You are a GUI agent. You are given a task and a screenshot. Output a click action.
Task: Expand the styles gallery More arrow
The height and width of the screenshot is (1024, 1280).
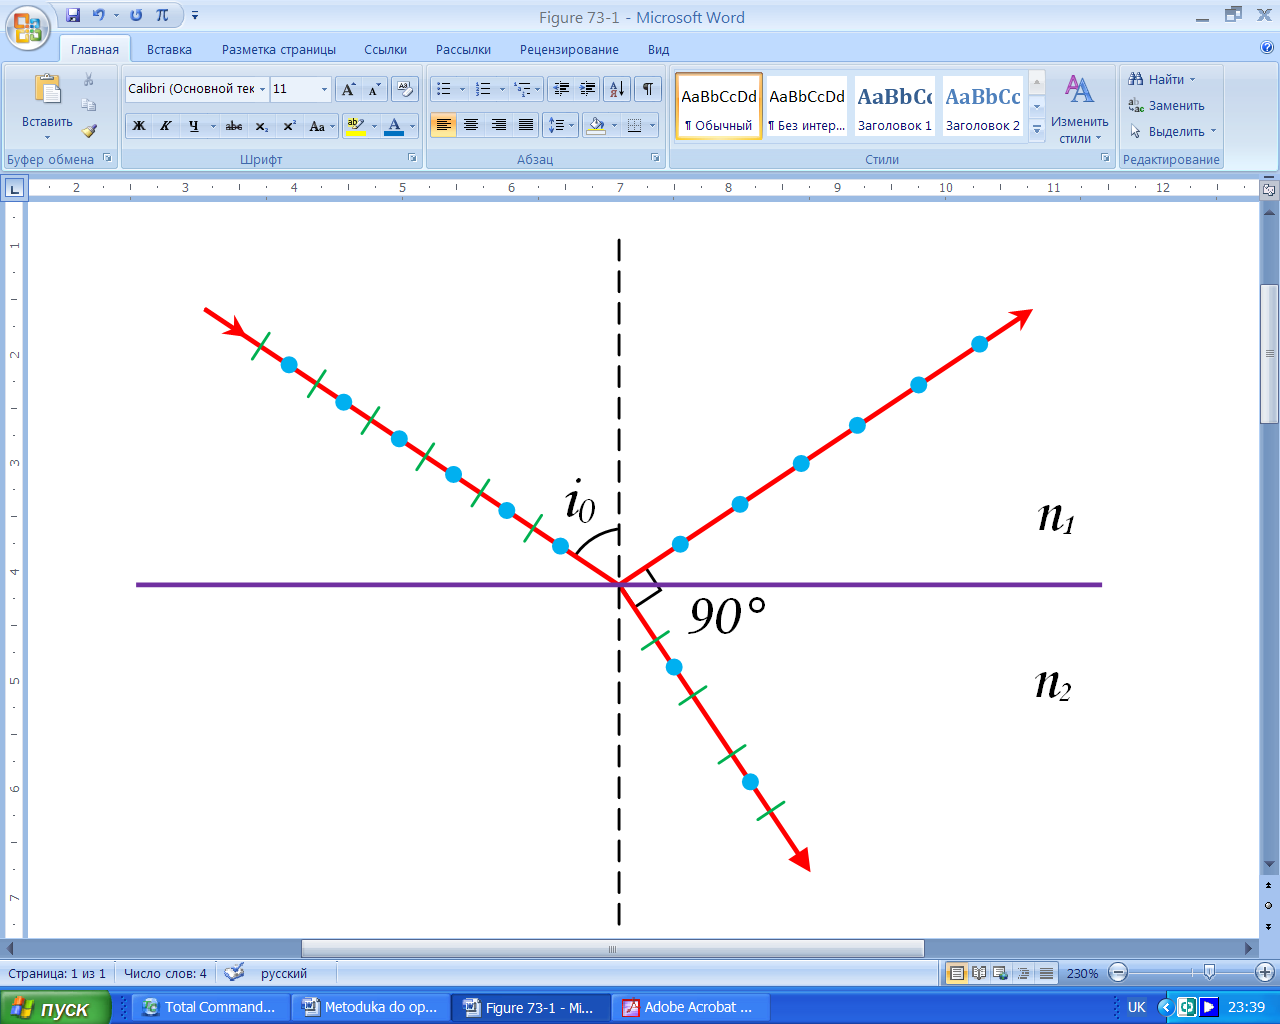[1037, 129]
